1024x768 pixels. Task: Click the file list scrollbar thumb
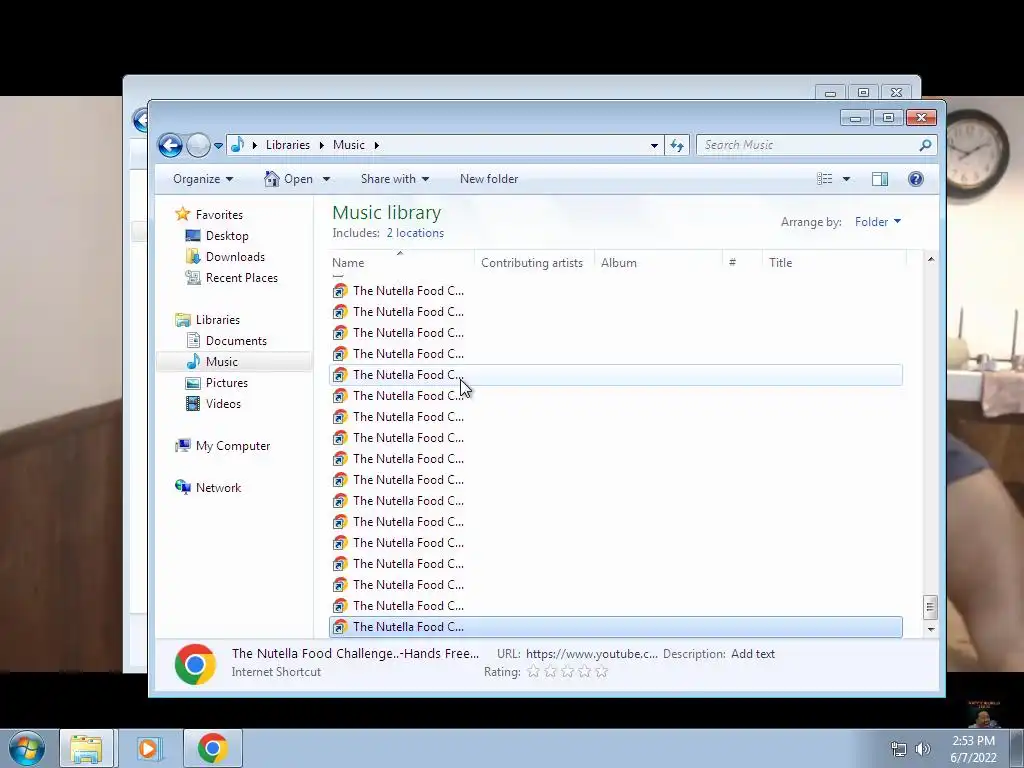(931, 607)
